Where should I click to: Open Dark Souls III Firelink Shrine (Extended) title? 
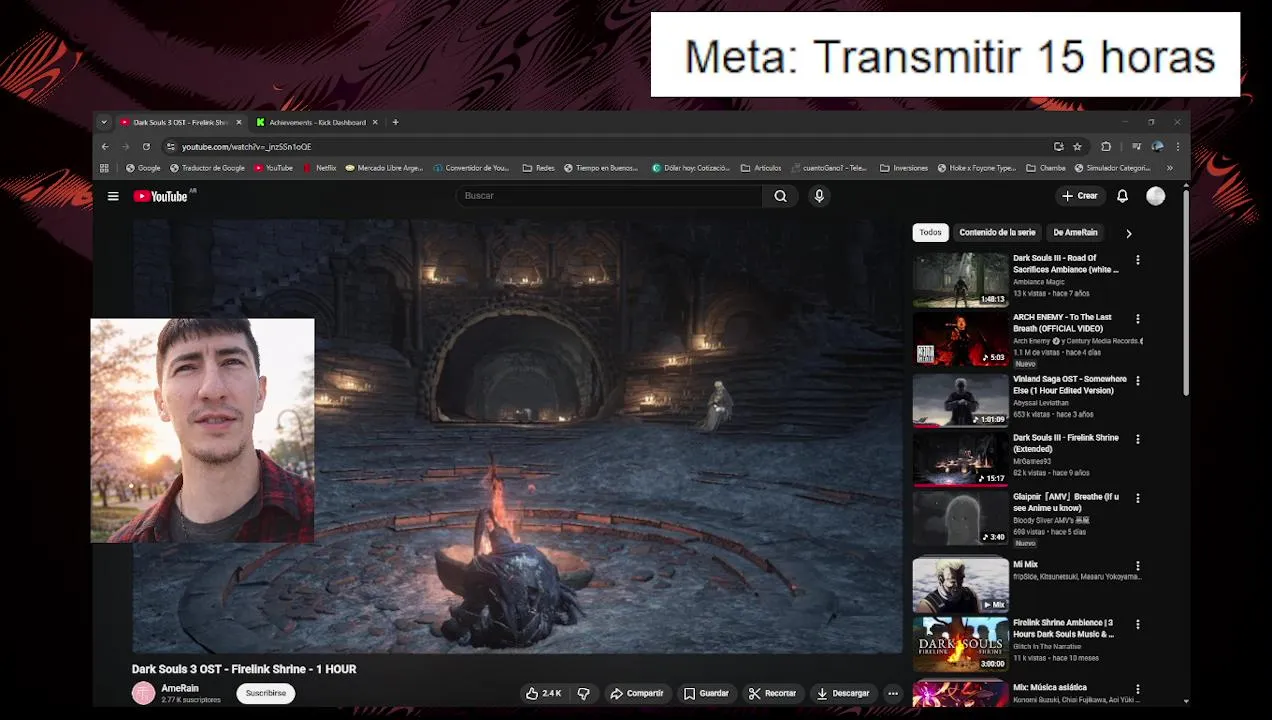(x=1066, y=443)
